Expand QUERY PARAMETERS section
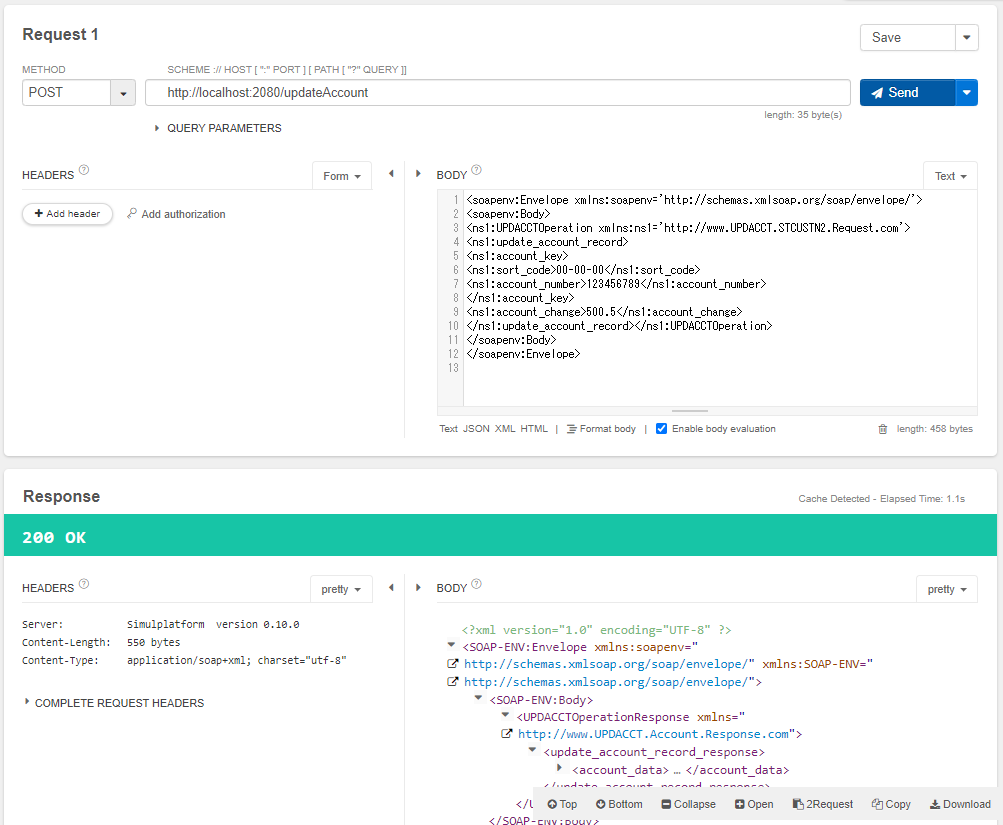The width and height of the screenshot is (1003, 825). point(218,128)
